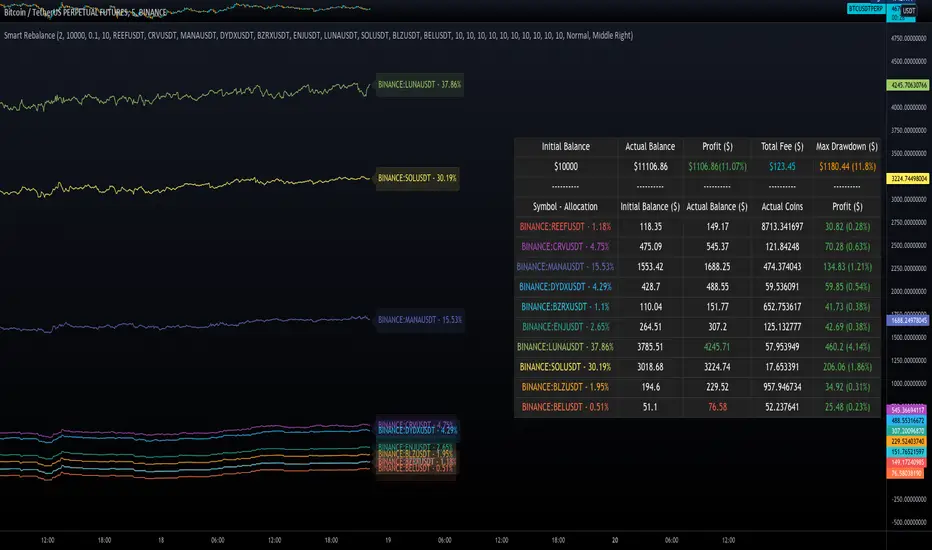Select the yellow 3224.74 price axis tag

point(909,177)
